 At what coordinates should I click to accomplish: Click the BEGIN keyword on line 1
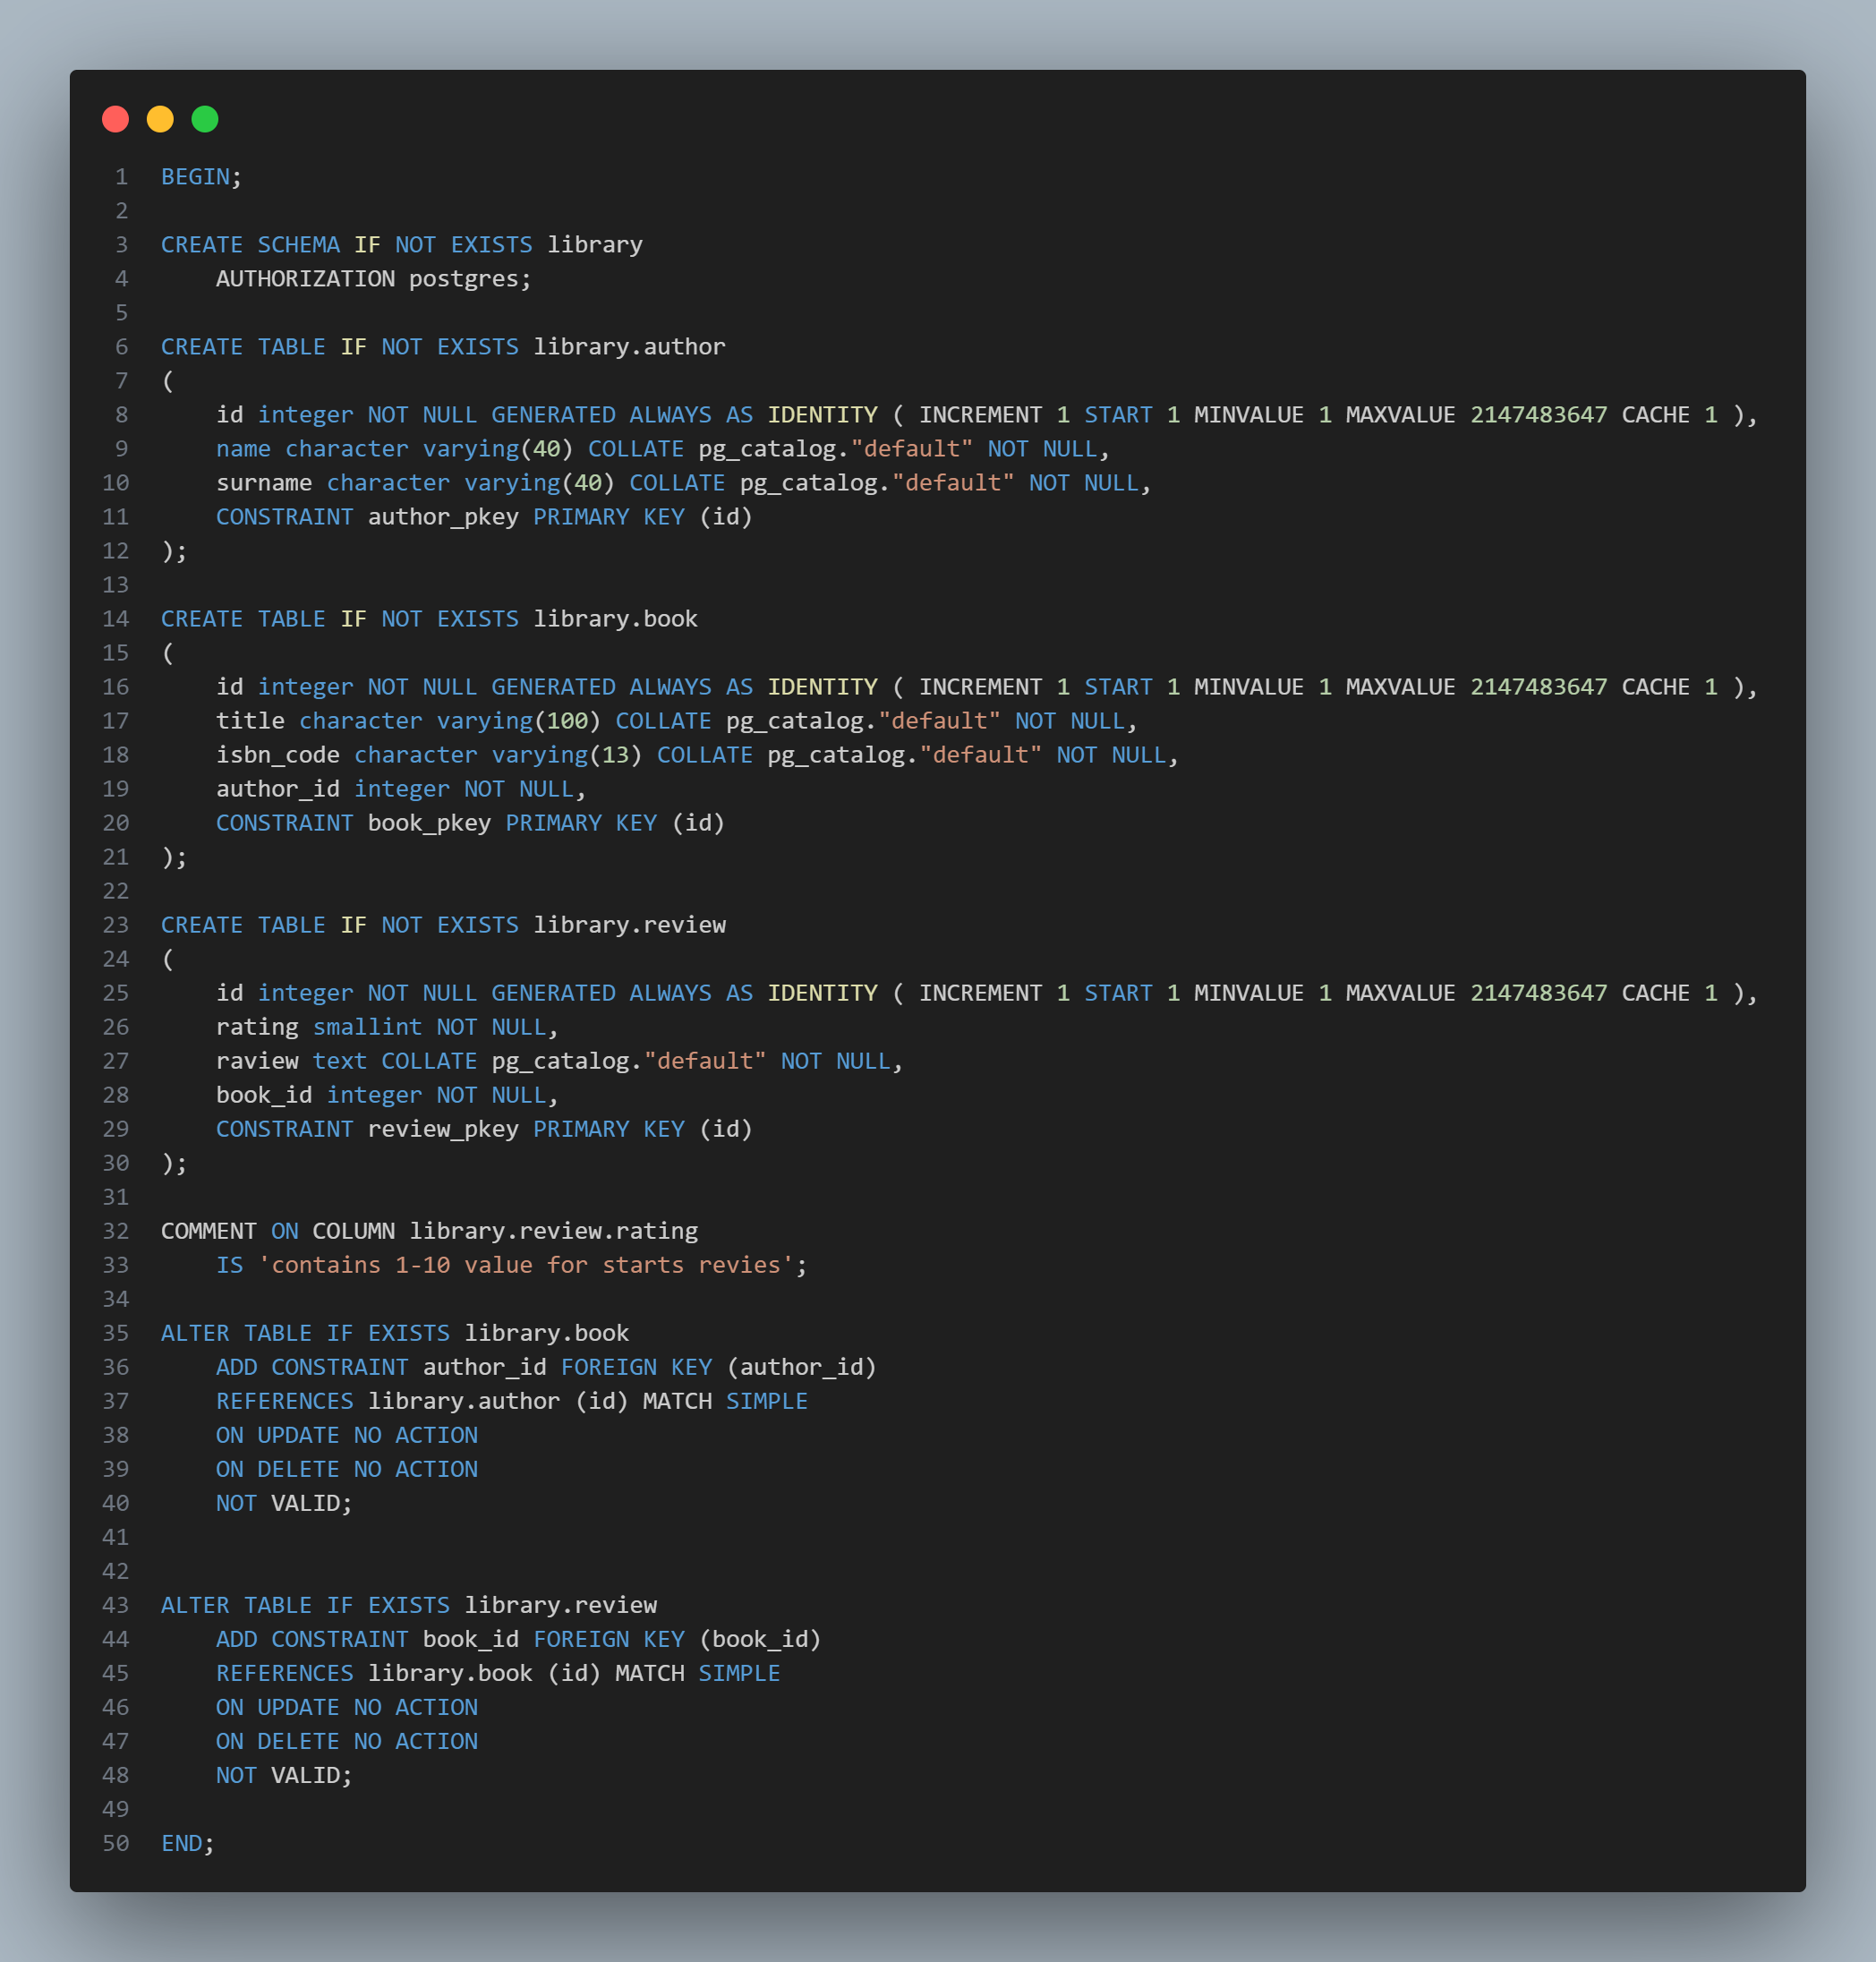[195, 177]
